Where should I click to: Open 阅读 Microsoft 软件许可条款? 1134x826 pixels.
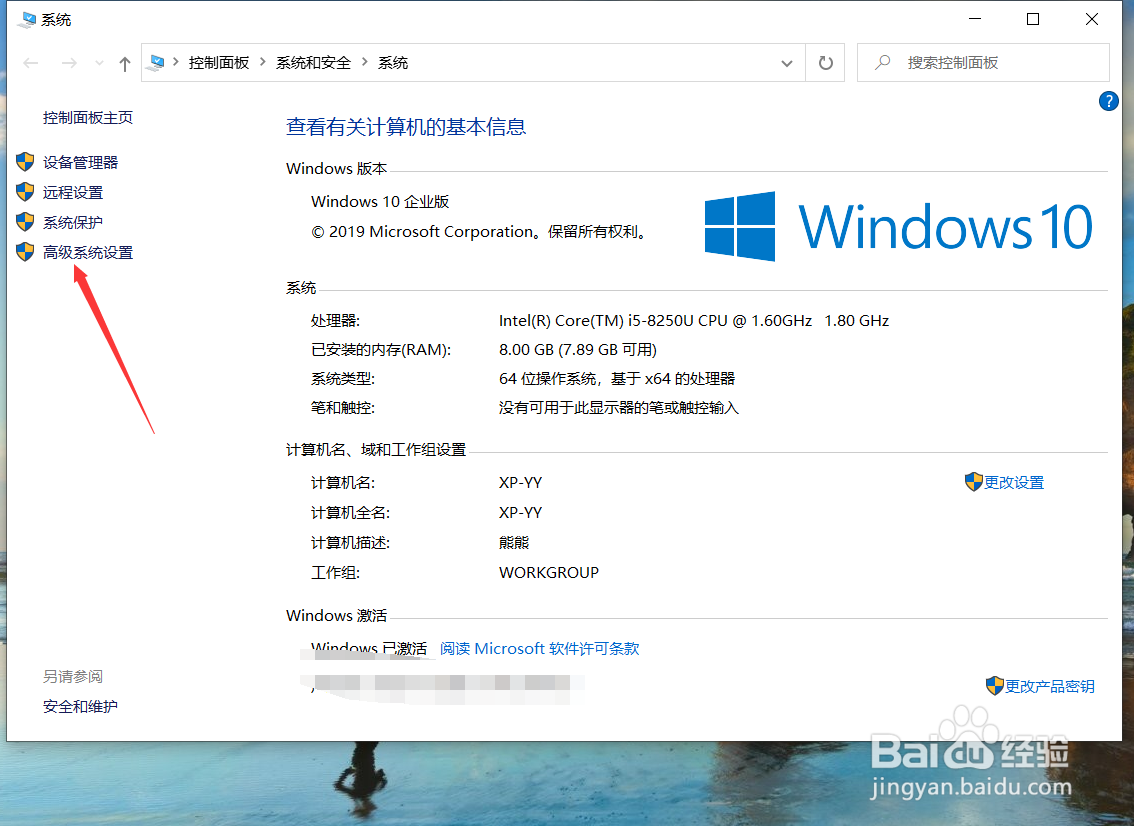[x=539, y=648]
